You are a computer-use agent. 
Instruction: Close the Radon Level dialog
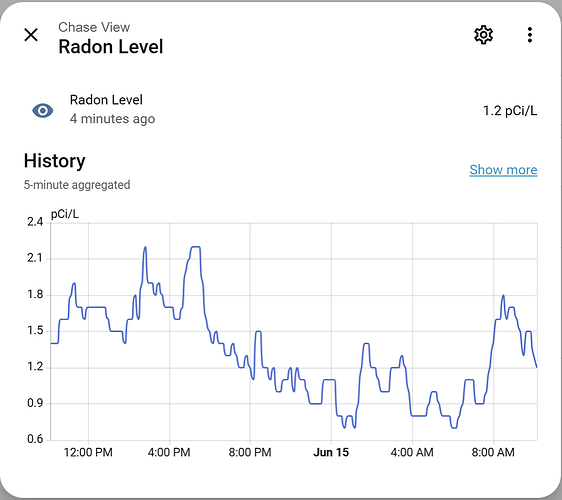pos(31,35)
